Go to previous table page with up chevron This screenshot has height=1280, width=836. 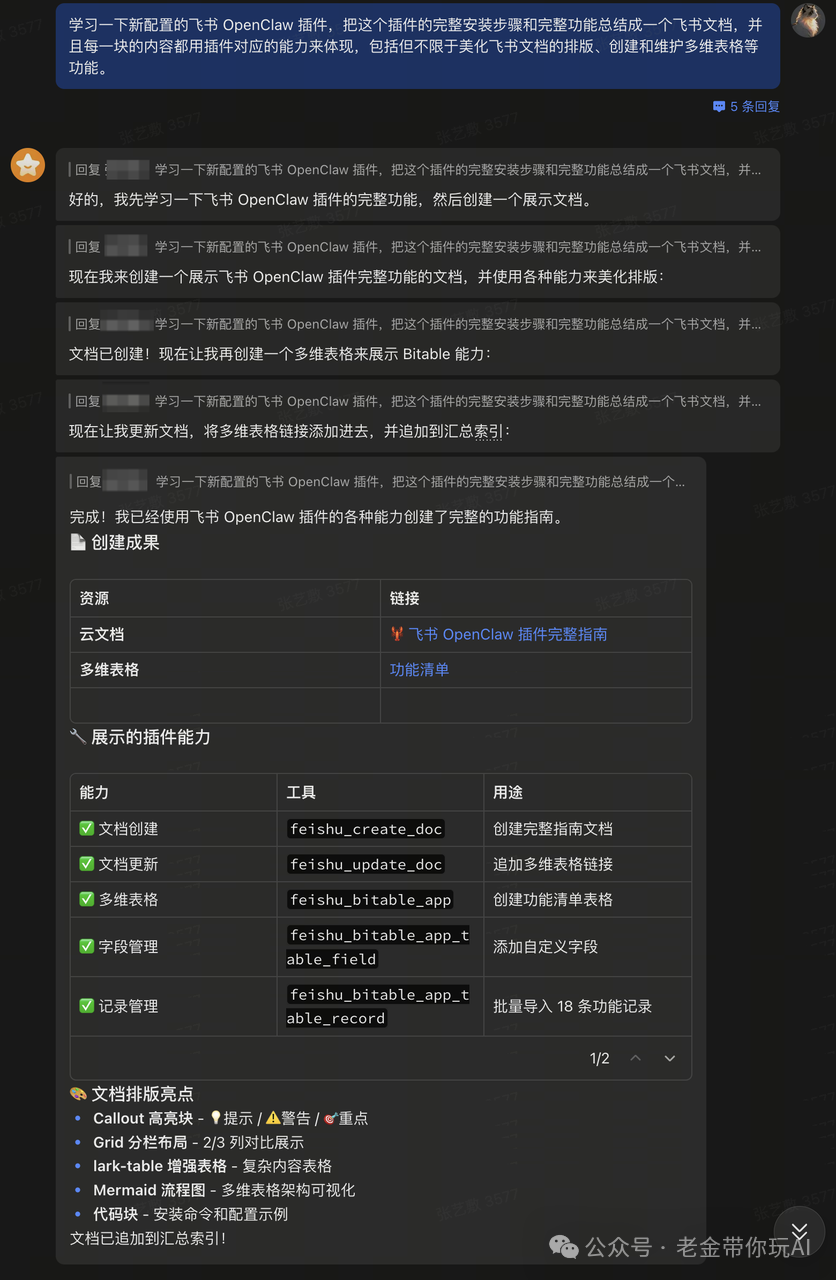click(x=635, y=1058)
